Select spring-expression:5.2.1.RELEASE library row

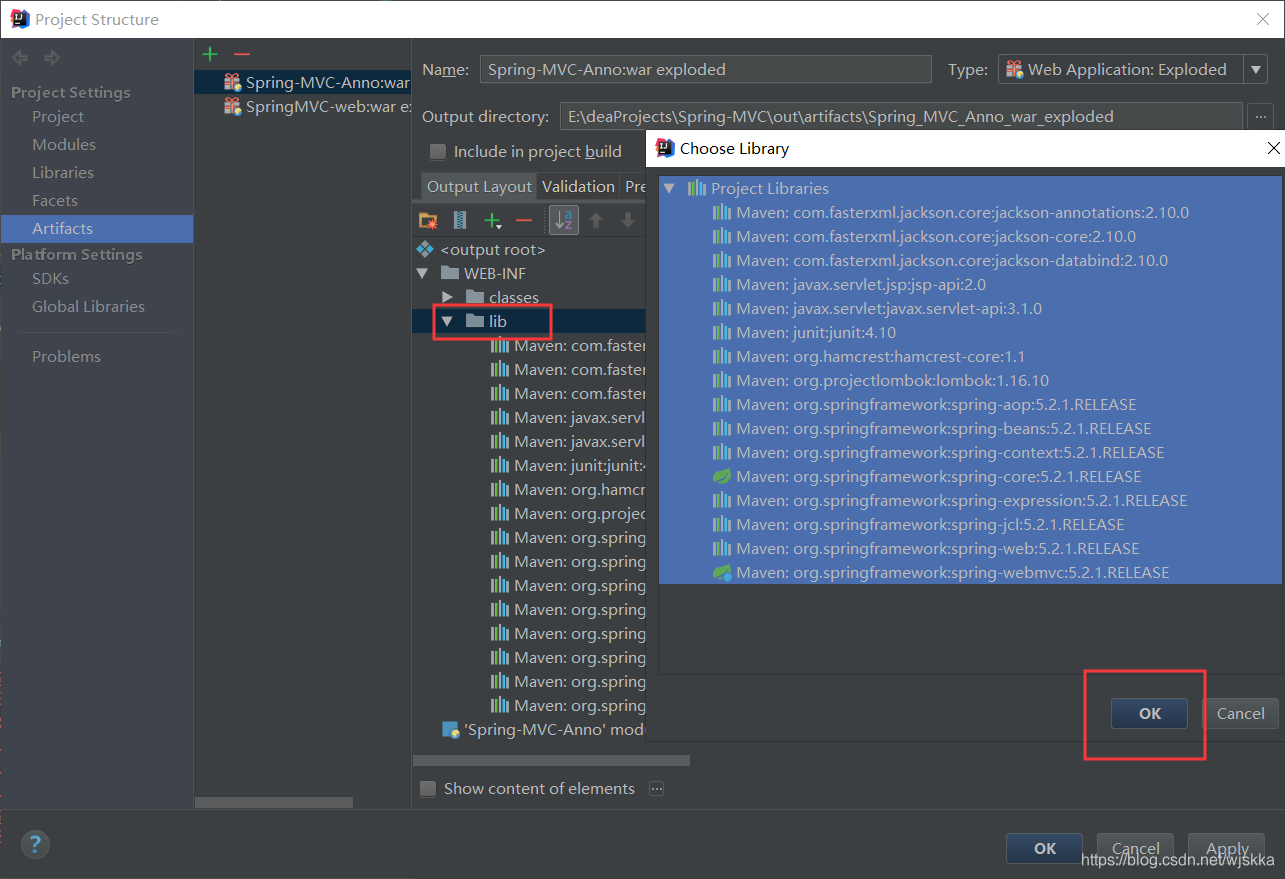coord(970,501)
